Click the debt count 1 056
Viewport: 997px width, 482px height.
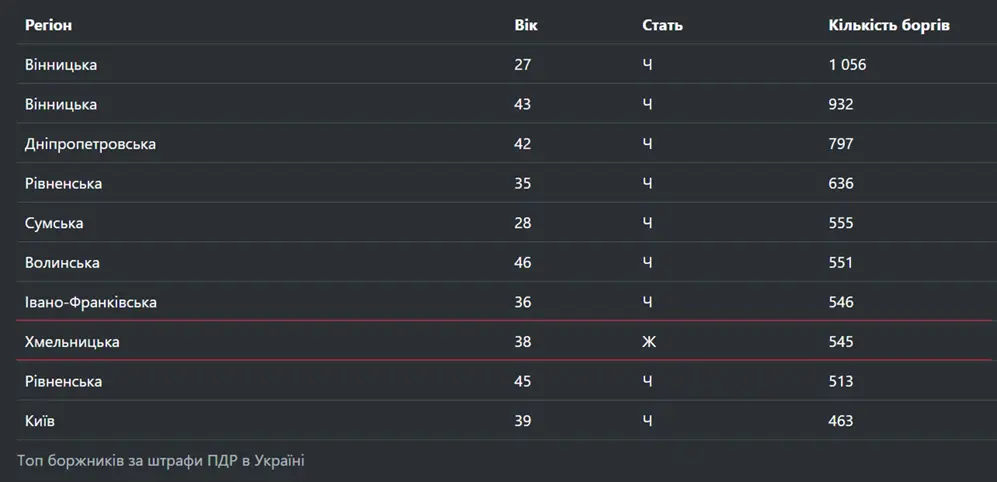847,65
